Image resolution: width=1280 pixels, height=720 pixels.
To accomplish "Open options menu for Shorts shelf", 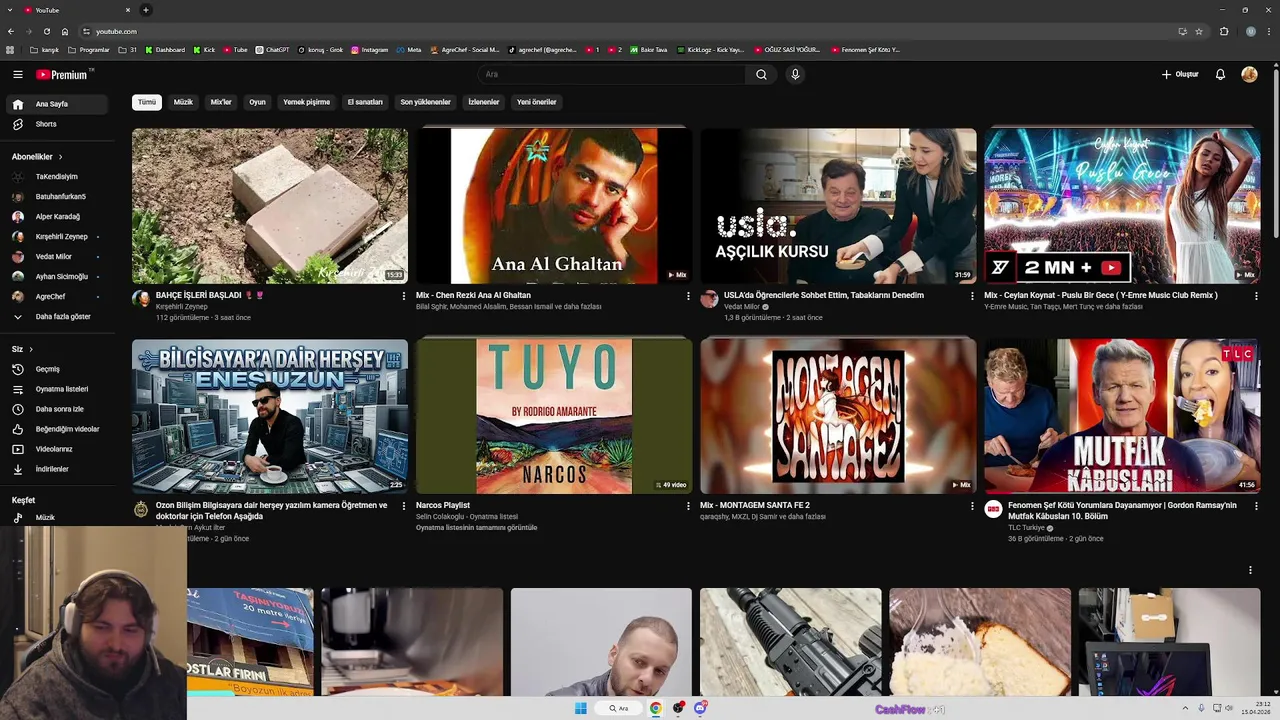I will pos(1250,570).
